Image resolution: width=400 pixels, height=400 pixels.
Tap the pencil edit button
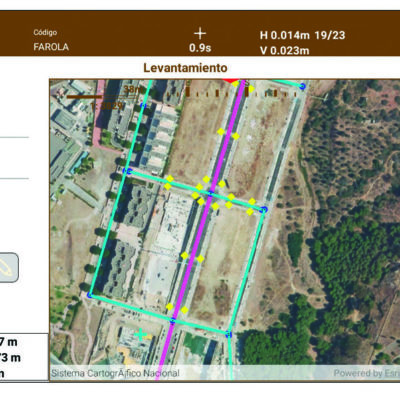point(8,268)
